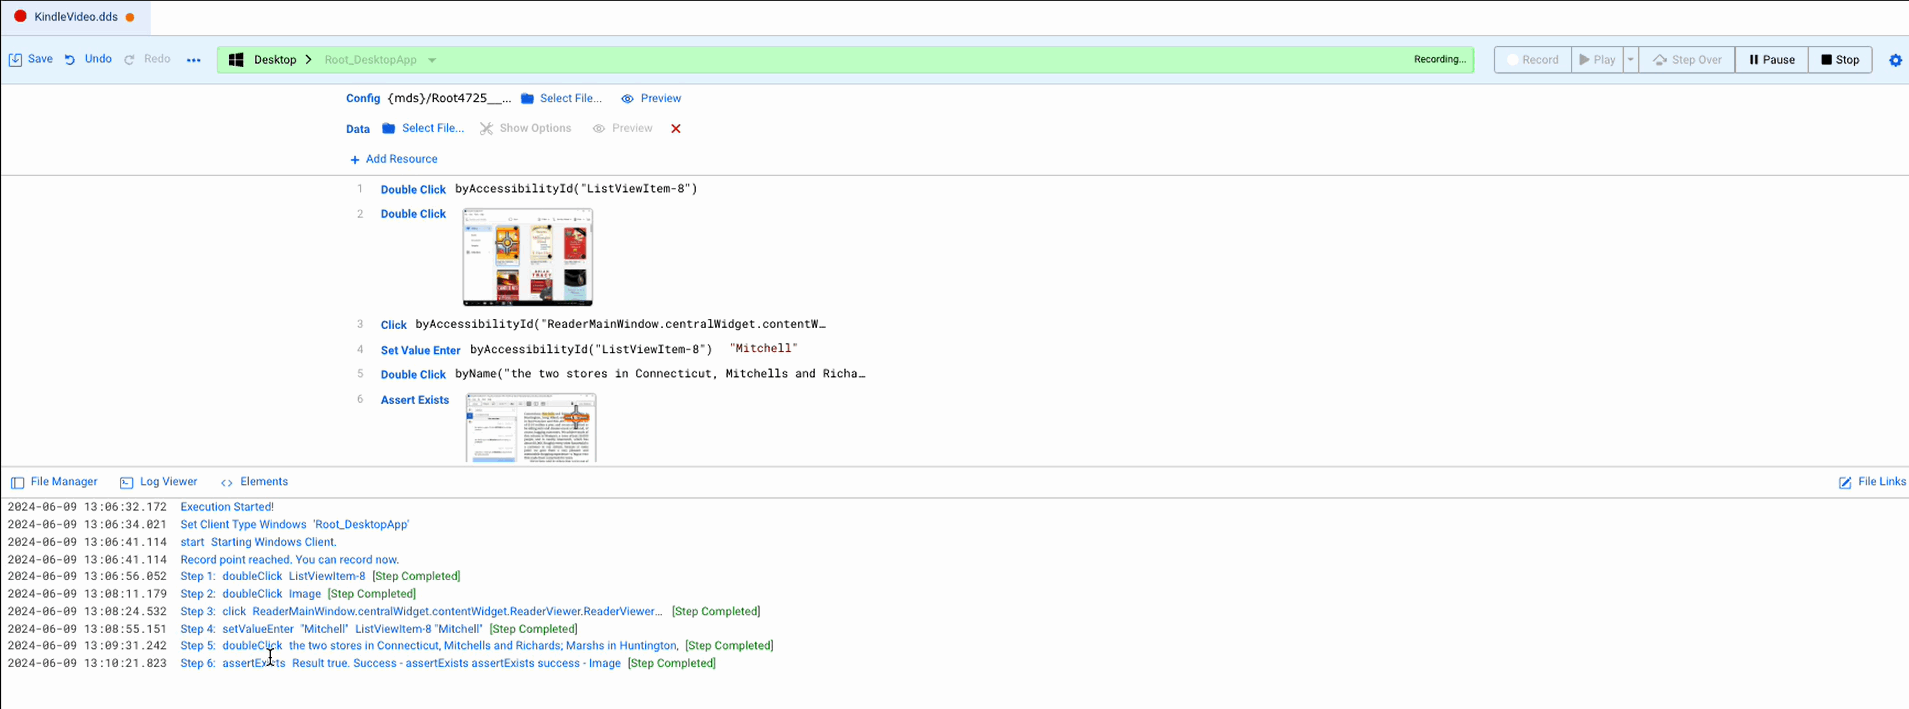Click the red X to remove Data resource

click(x=676, y=129)
